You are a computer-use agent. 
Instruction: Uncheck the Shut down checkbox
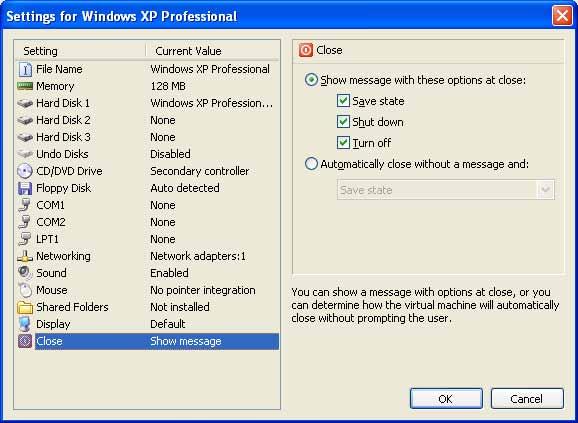point(343,122)
